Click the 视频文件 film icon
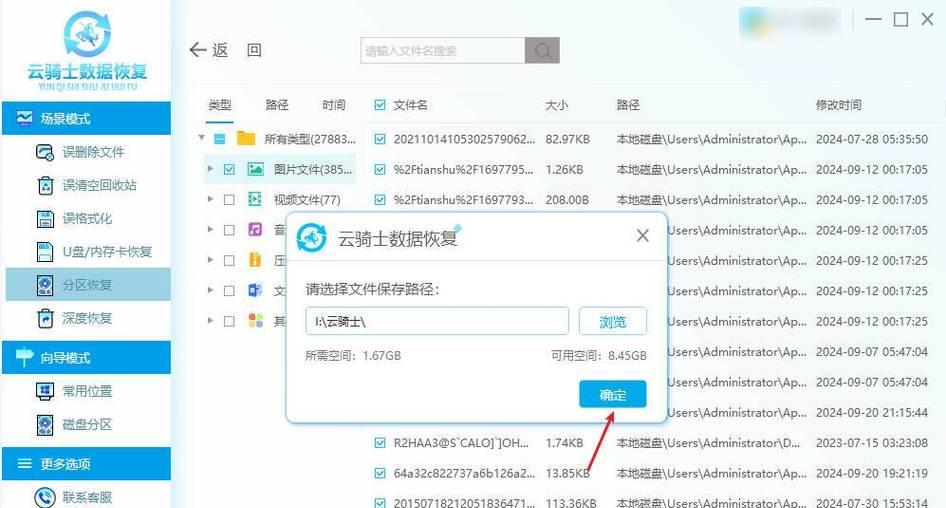Viewport: 946px width, 508px height. 255,199
